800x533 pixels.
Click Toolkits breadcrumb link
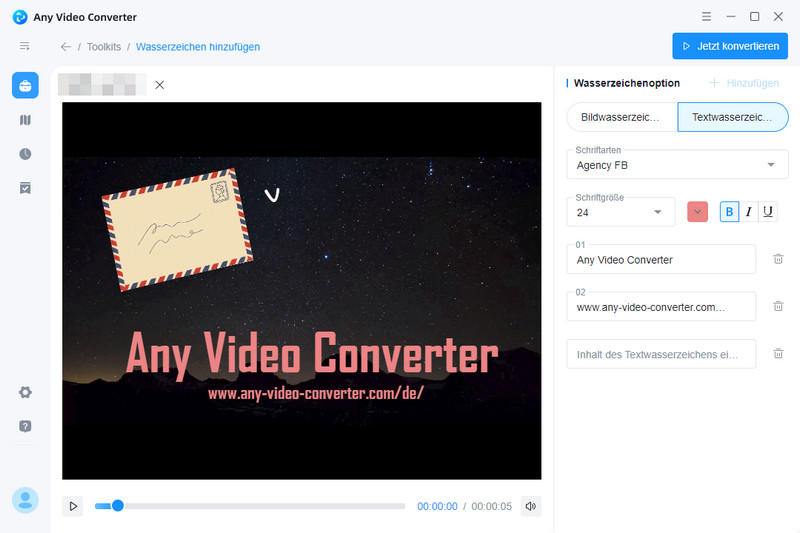pyautogui.click(x=104, y=47)
